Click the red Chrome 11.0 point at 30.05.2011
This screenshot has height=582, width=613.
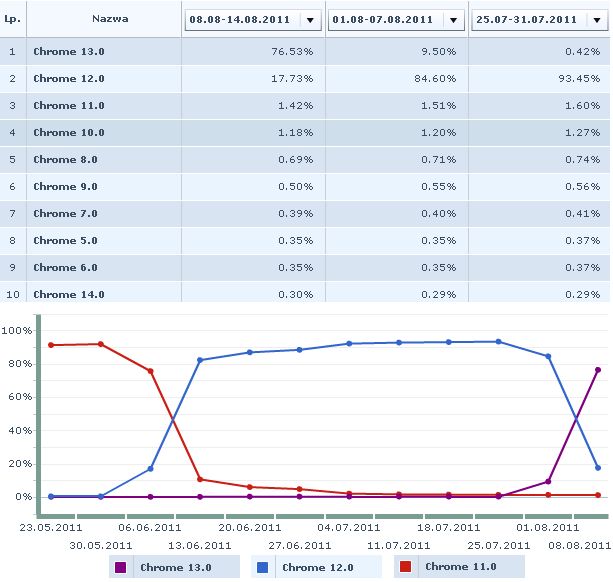[100, 344]
